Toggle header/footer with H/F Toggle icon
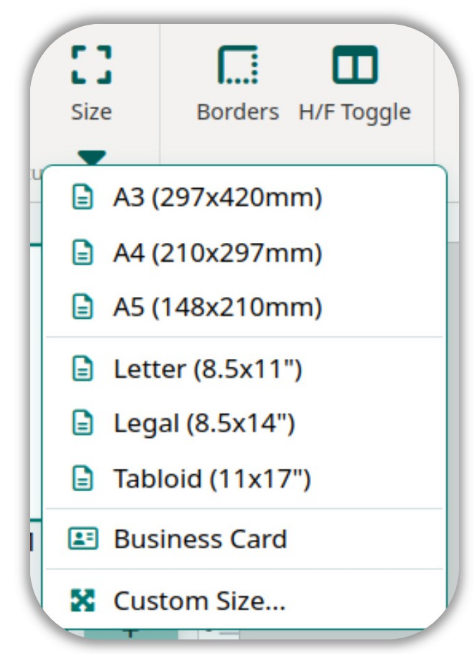This screenshot has height=654, width=474. pyautogui.click(x=355, y=65)
